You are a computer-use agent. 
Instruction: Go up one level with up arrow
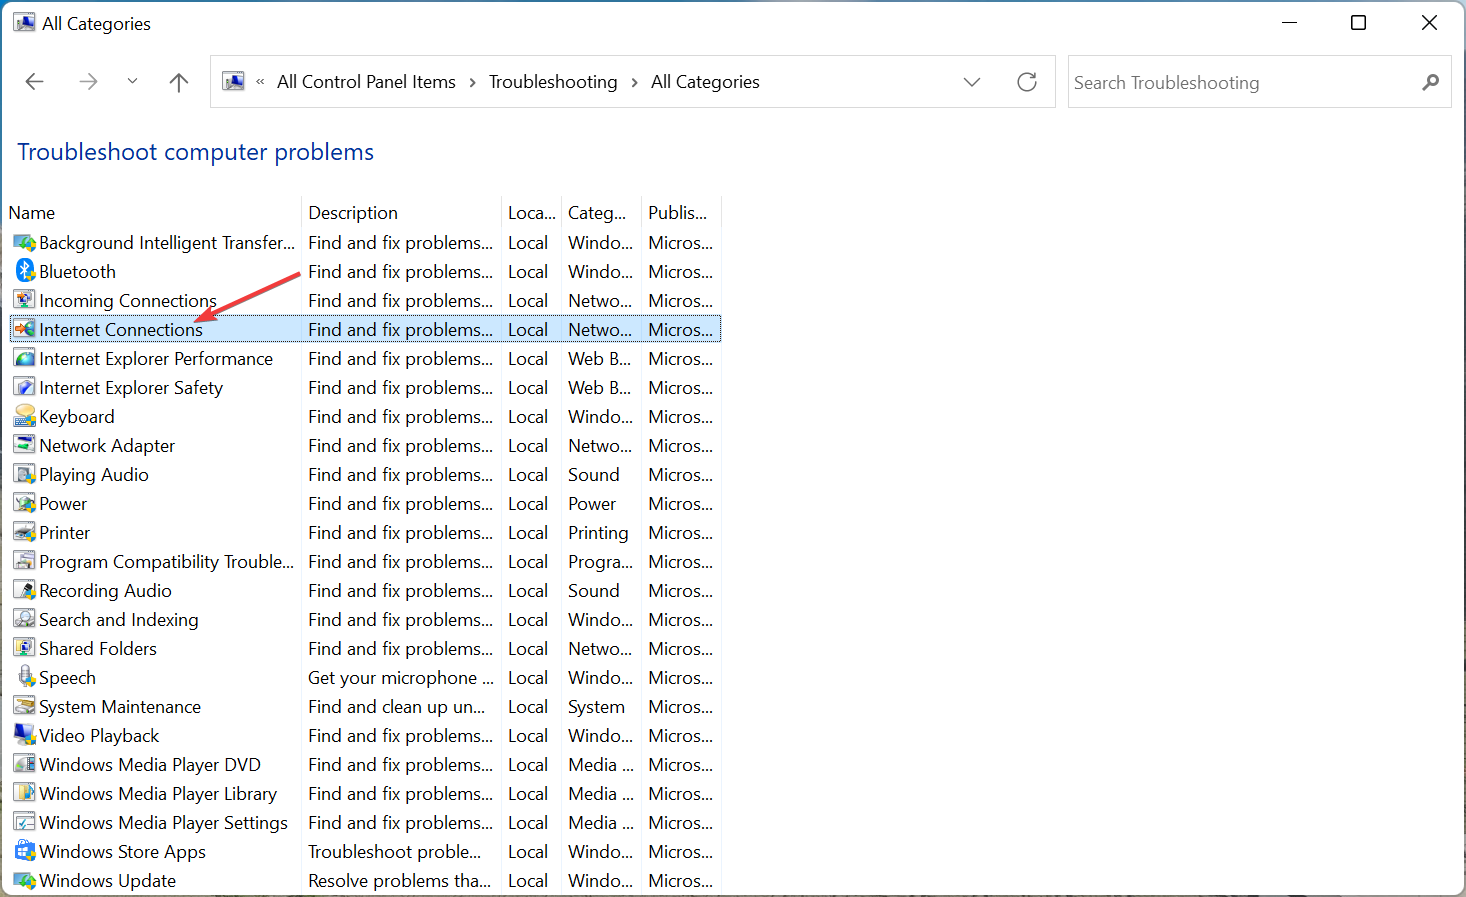179,82
